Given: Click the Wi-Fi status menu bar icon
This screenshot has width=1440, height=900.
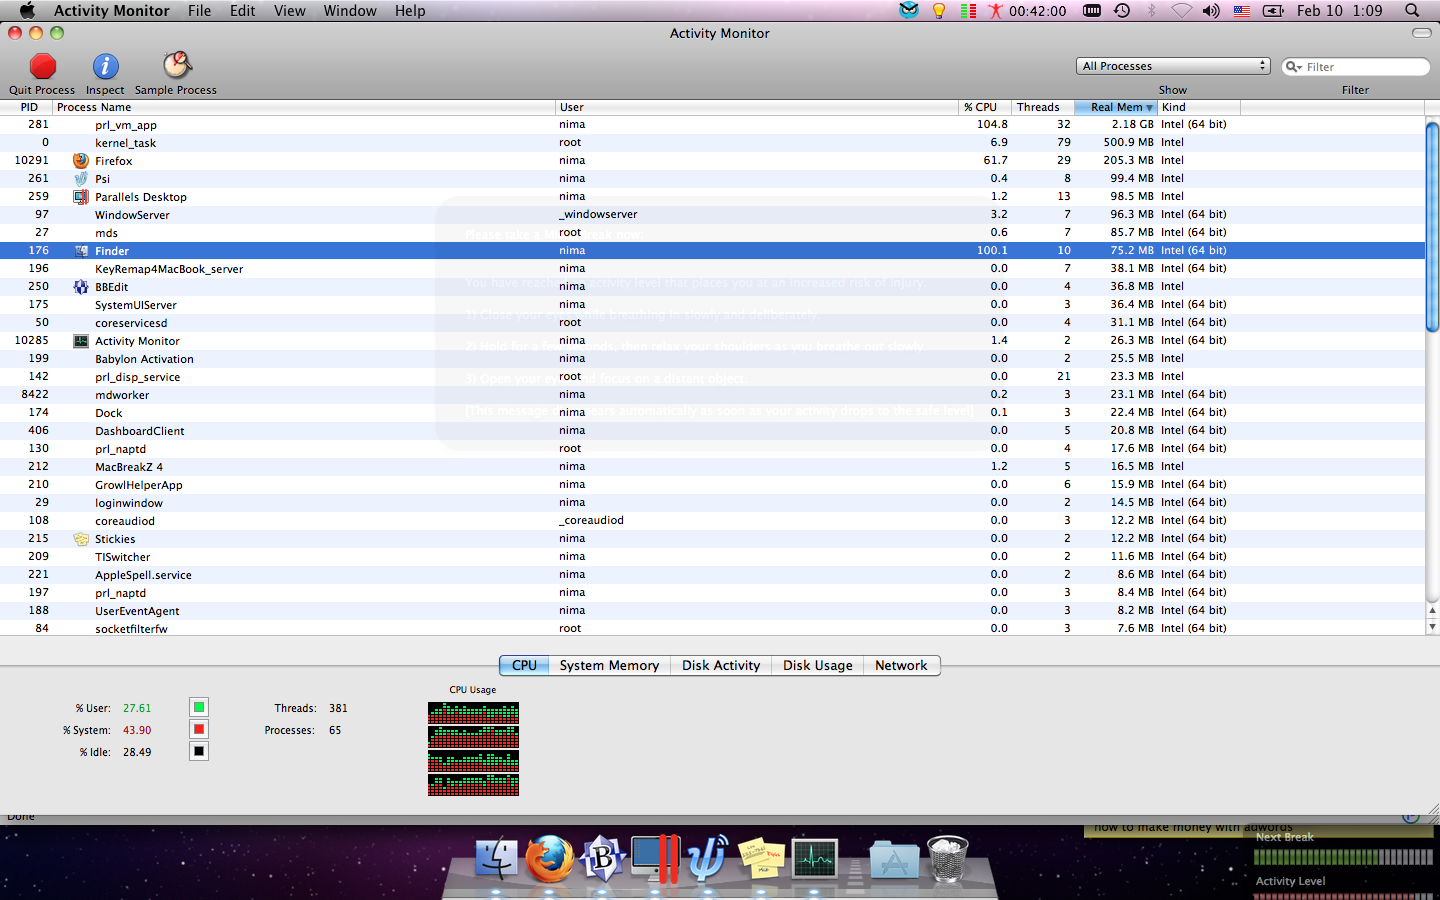Looking at the screenshot, I should [1182, 11].
